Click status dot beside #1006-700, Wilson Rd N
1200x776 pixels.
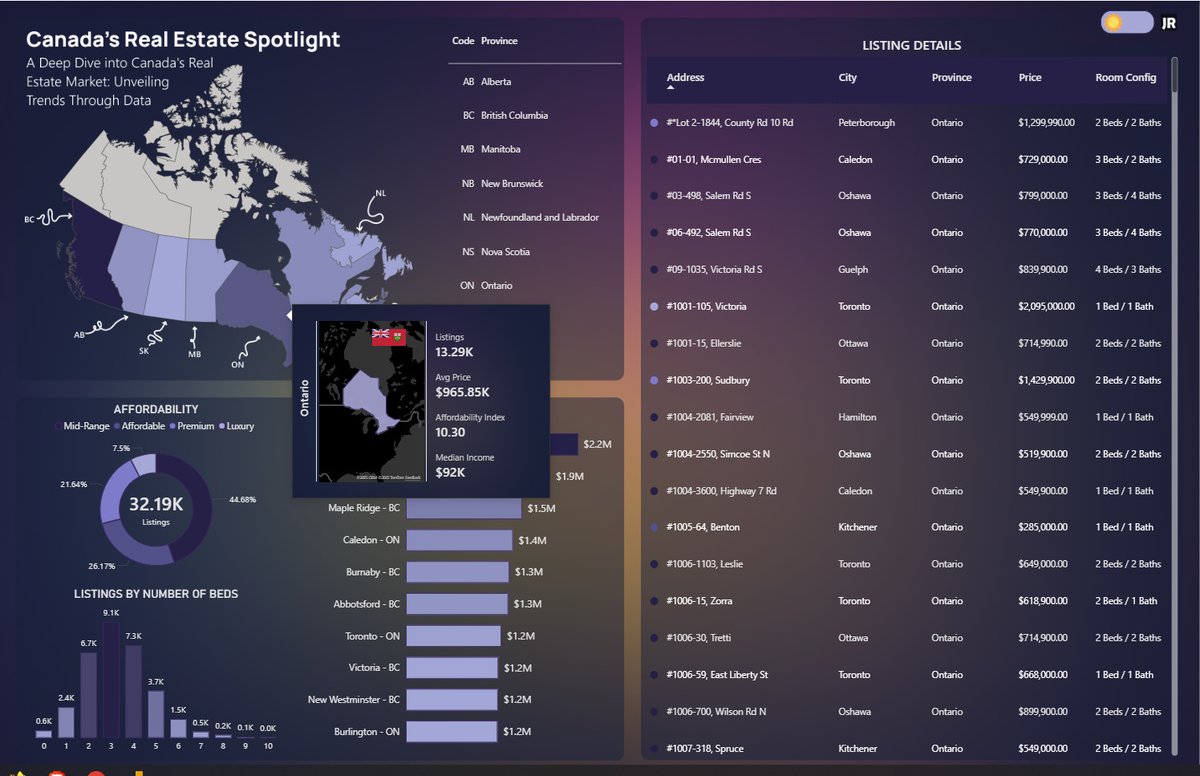pos(654,712)
